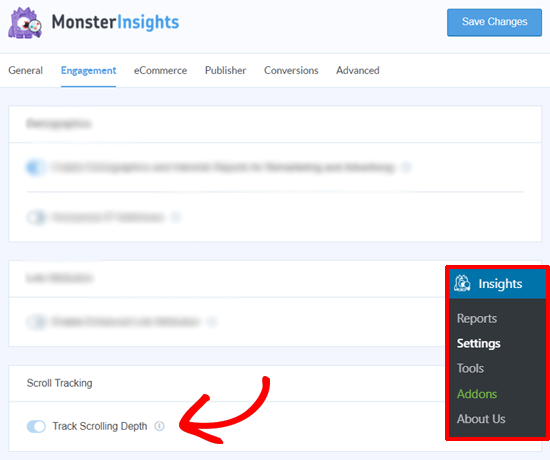Screen dimensions: 550x460
Task: Click info icon beside Track Scrolling Depth
Action: coord(160,426)
